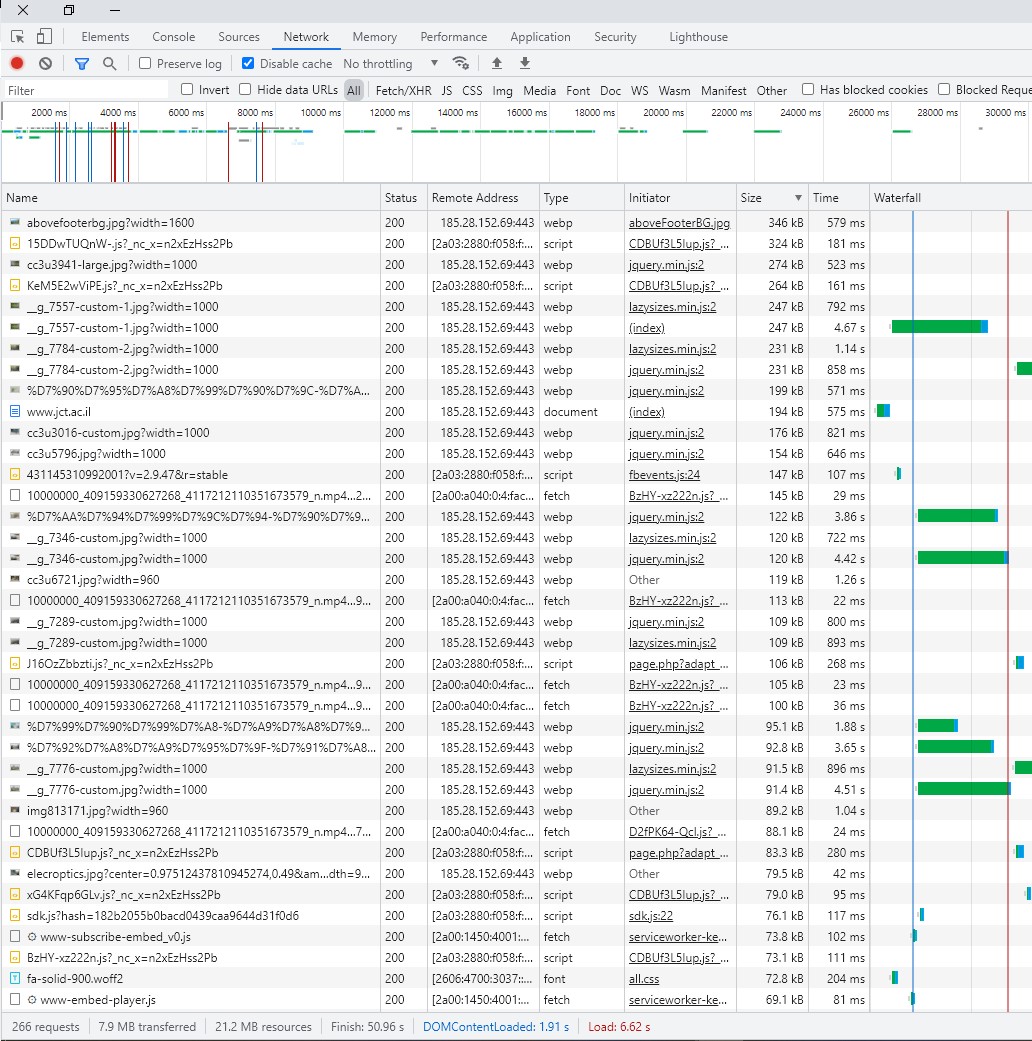
Task: Click the script icon beside 15DDwTUQnW-.js row
Action: tap(15, 244)
